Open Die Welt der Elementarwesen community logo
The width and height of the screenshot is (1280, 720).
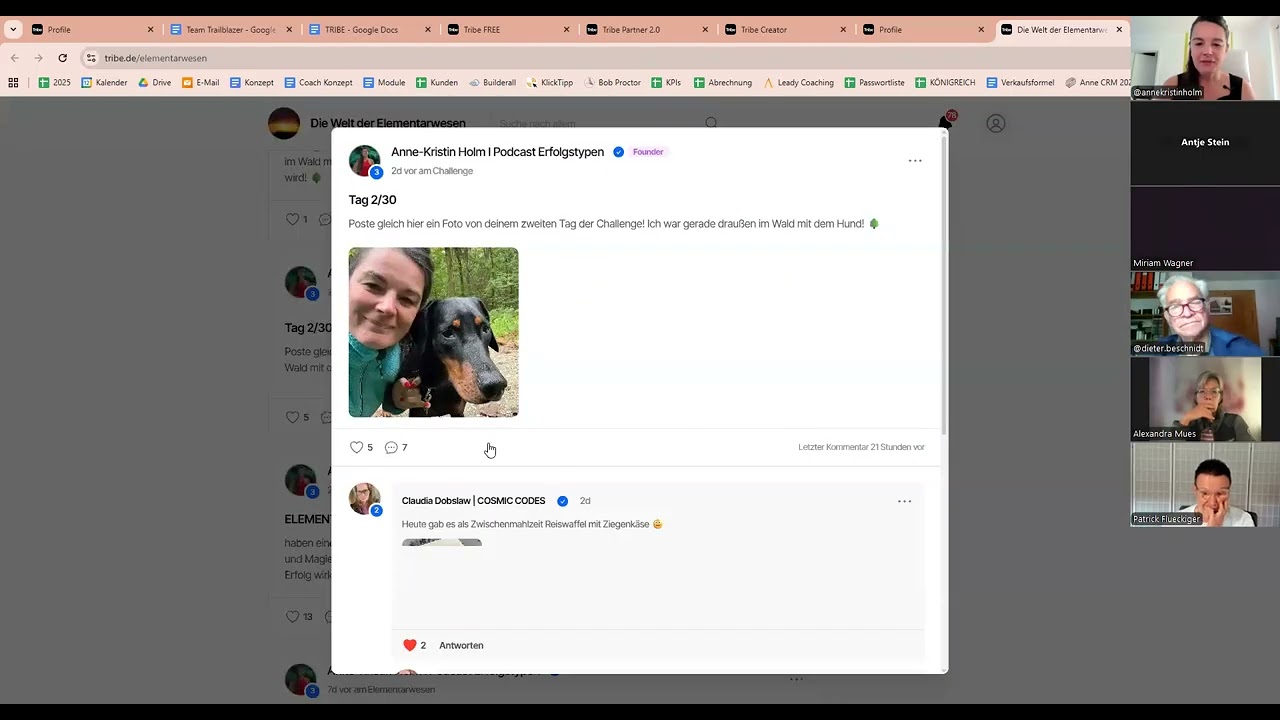tap(284, 123)
